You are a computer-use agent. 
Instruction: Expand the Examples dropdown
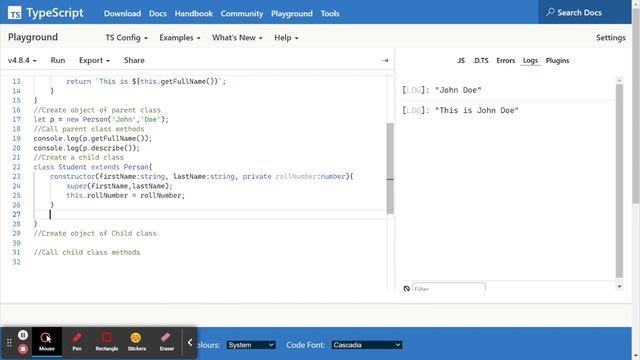pos(180,38)
